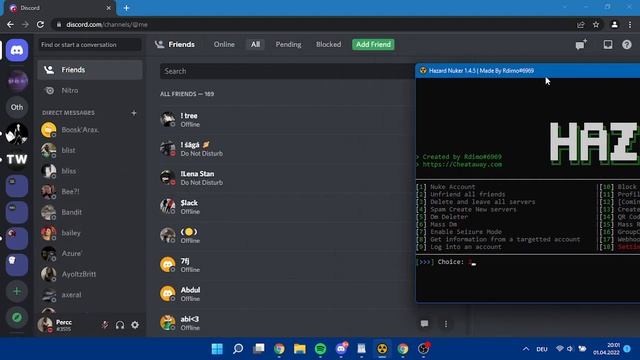Screen dimensions: 640x360
Task: Open Chrome three-dot menu
Action: [630, 24]
